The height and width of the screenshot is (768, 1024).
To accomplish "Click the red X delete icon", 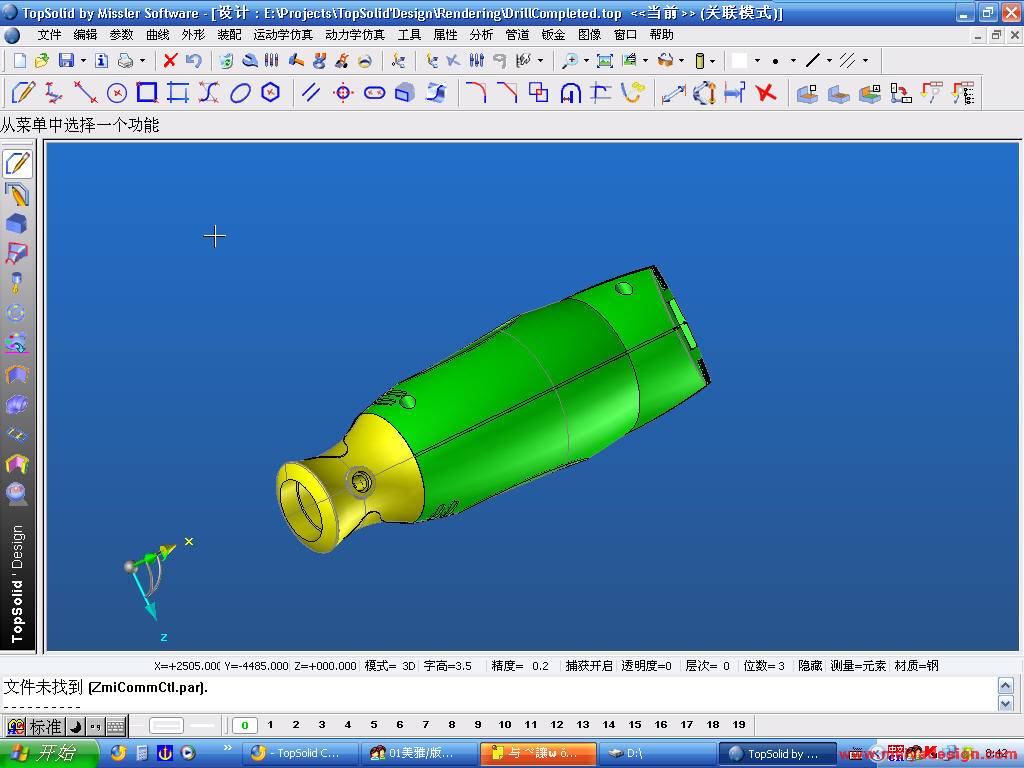I will pyautogui.click(x=170, y=61).
